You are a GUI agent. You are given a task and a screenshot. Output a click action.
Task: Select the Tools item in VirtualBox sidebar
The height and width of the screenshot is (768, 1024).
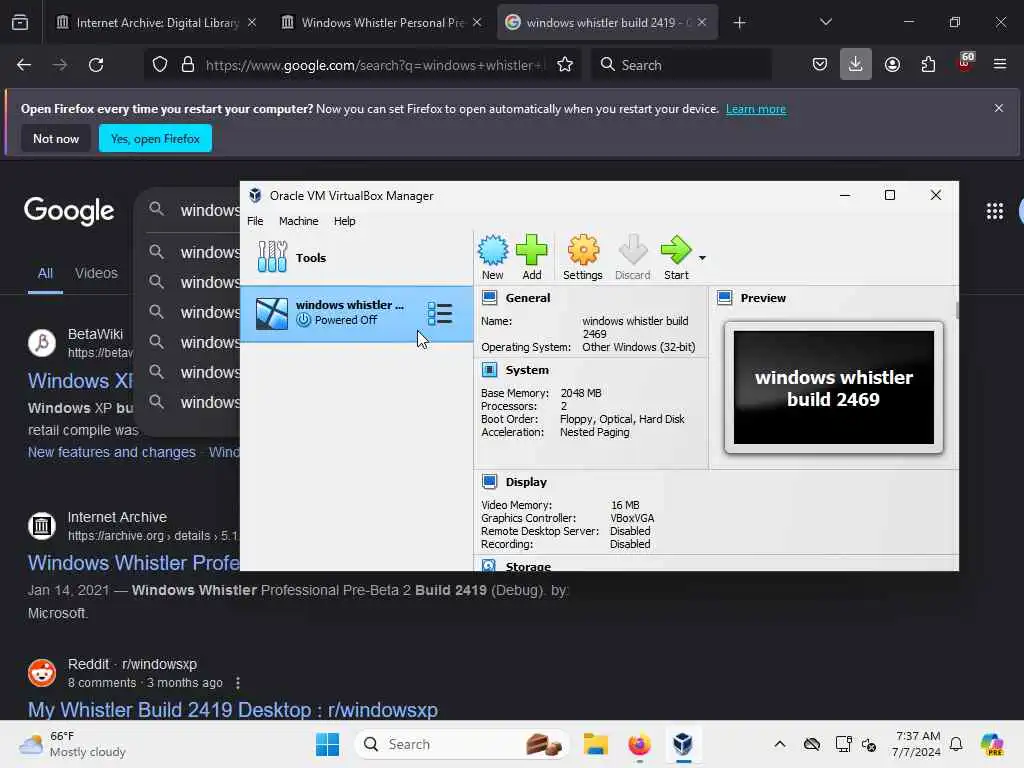click(357, 257)
